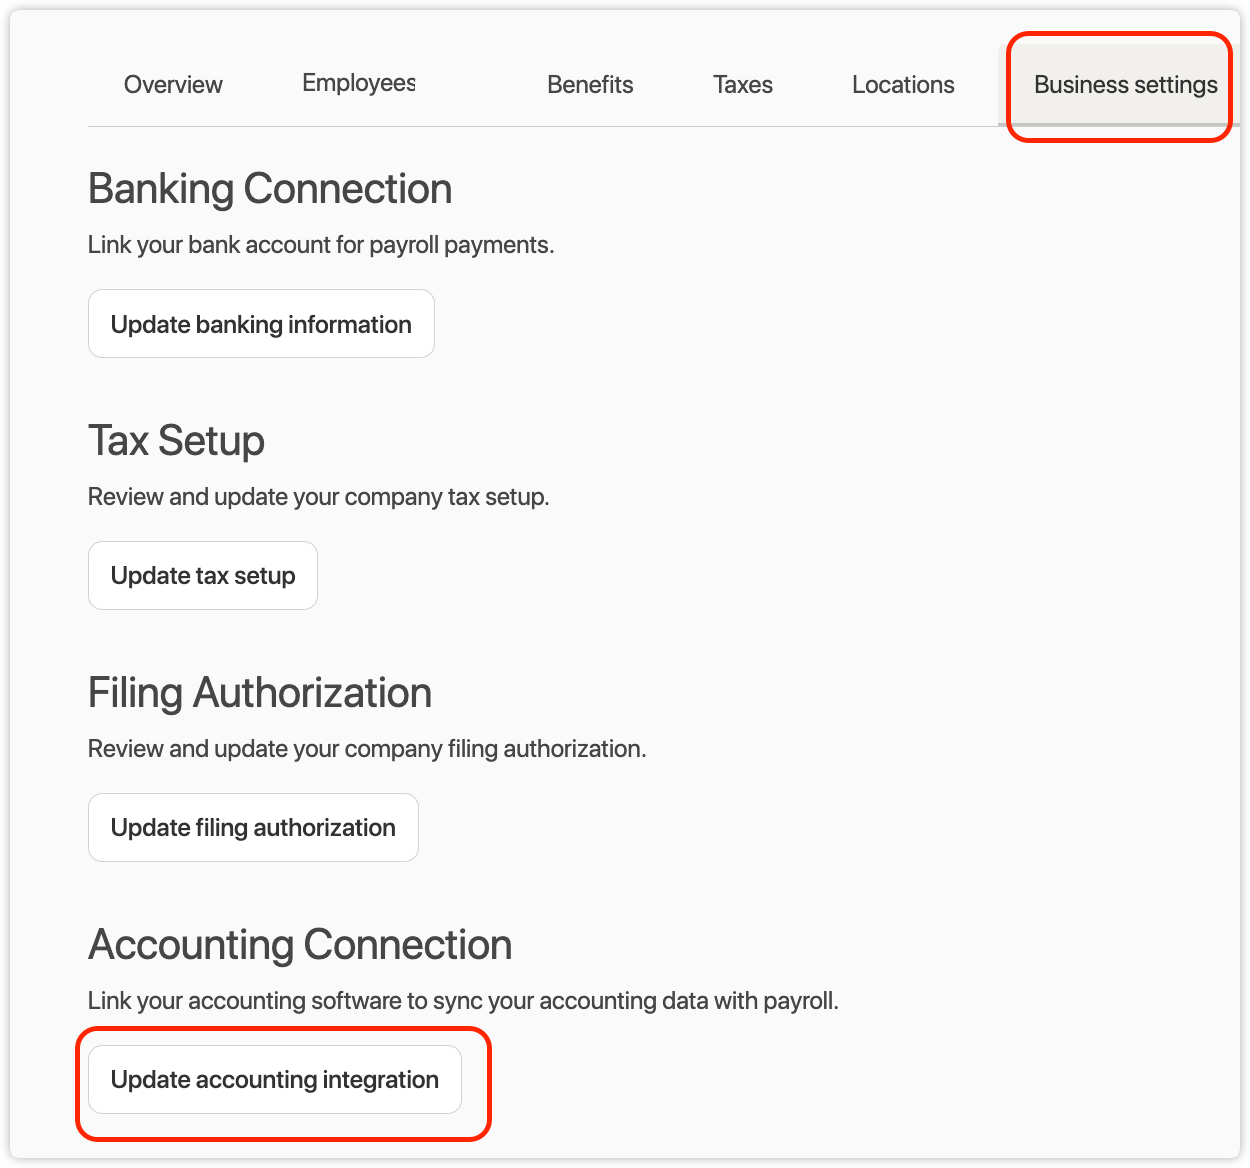Select the Taxes tab

click(x=742, y=85)
